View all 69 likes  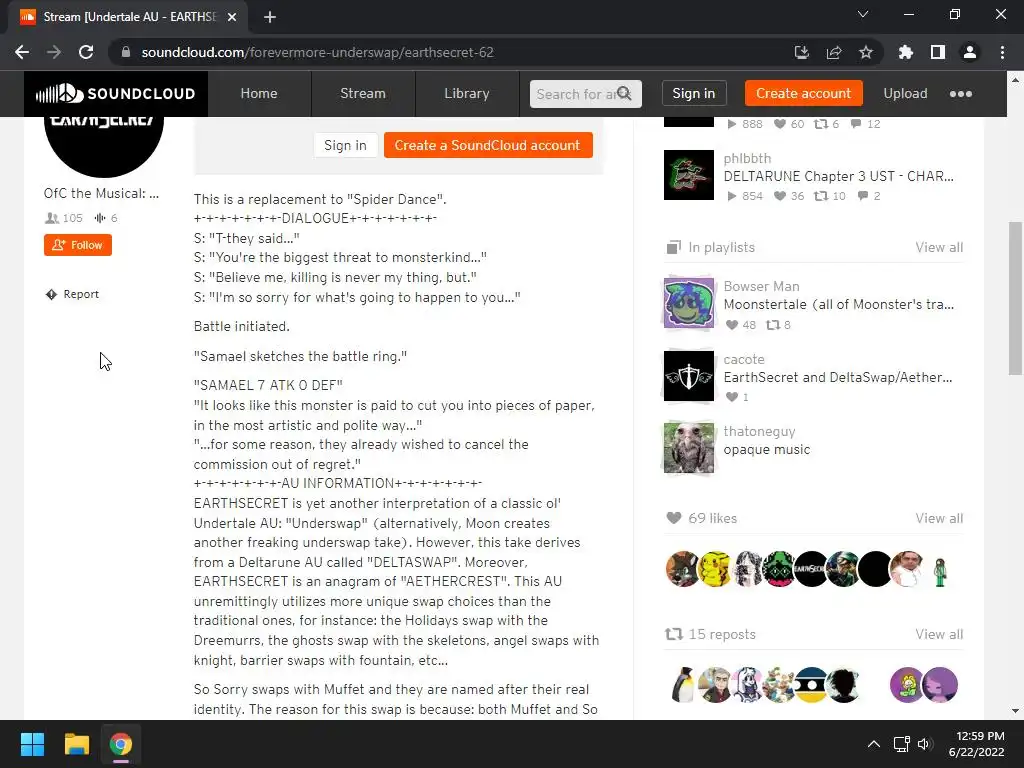click(938, 519)
